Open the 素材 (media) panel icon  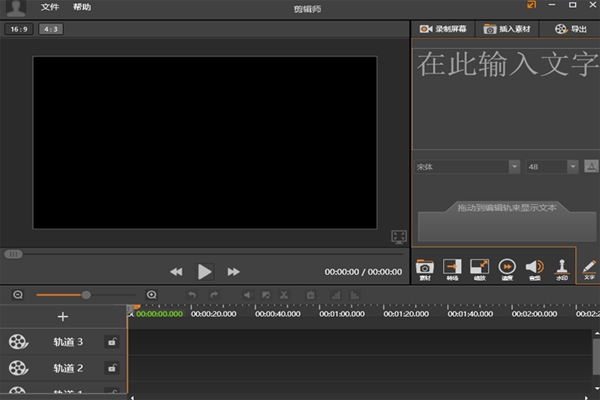[x=424, y=268]
